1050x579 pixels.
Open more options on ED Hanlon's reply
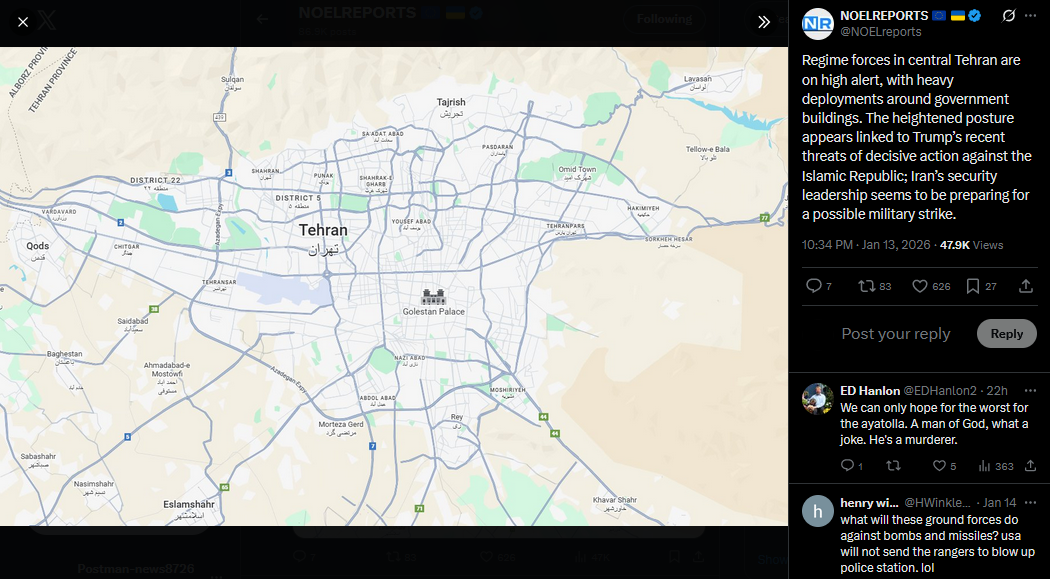[1029, 391]
